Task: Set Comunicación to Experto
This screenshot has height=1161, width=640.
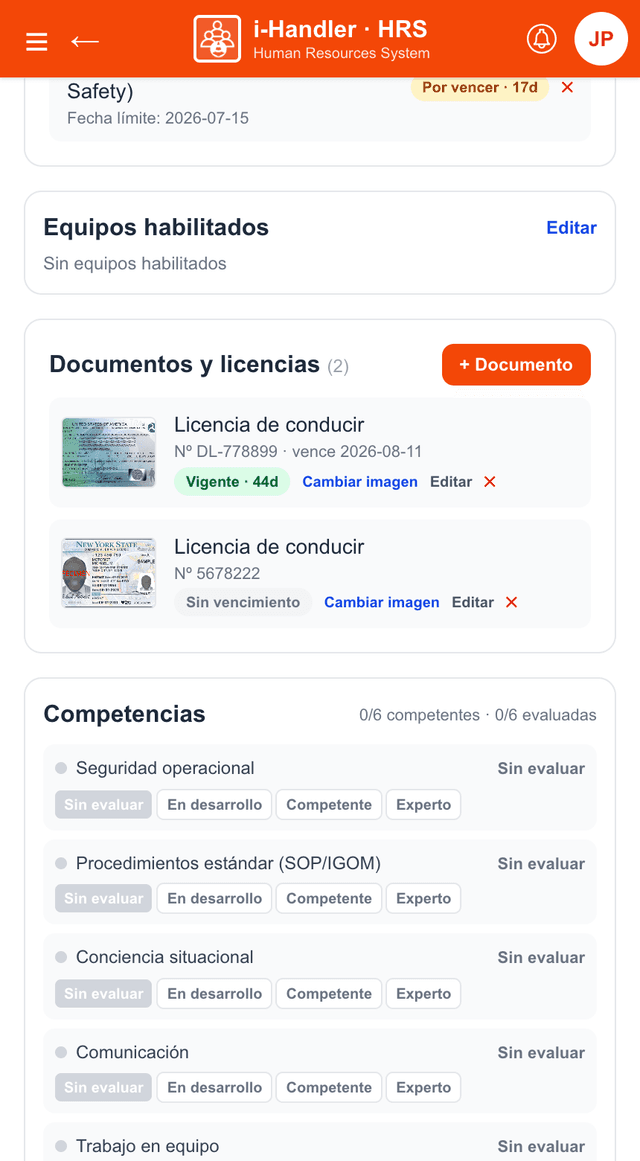Action: [424, 1088]
